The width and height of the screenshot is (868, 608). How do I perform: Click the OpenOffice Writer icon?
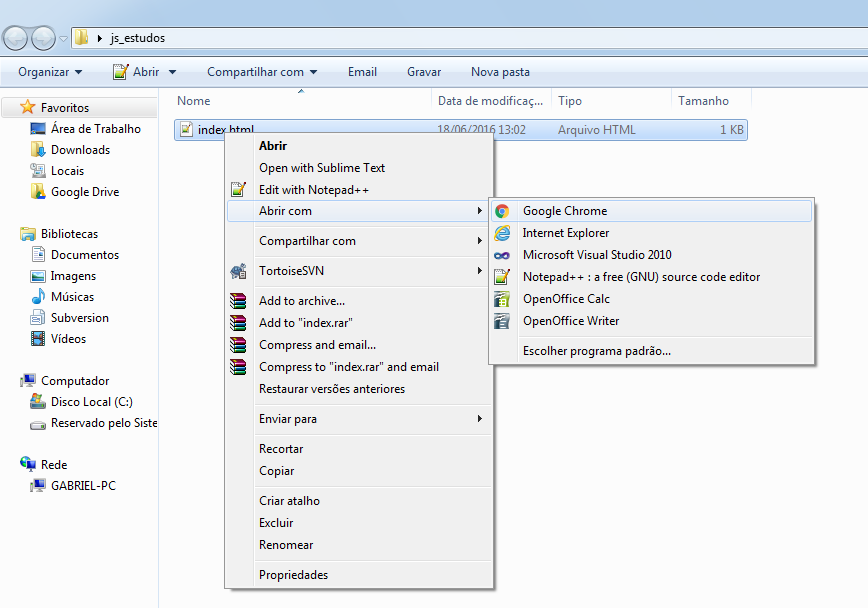(x=502, y=321)
